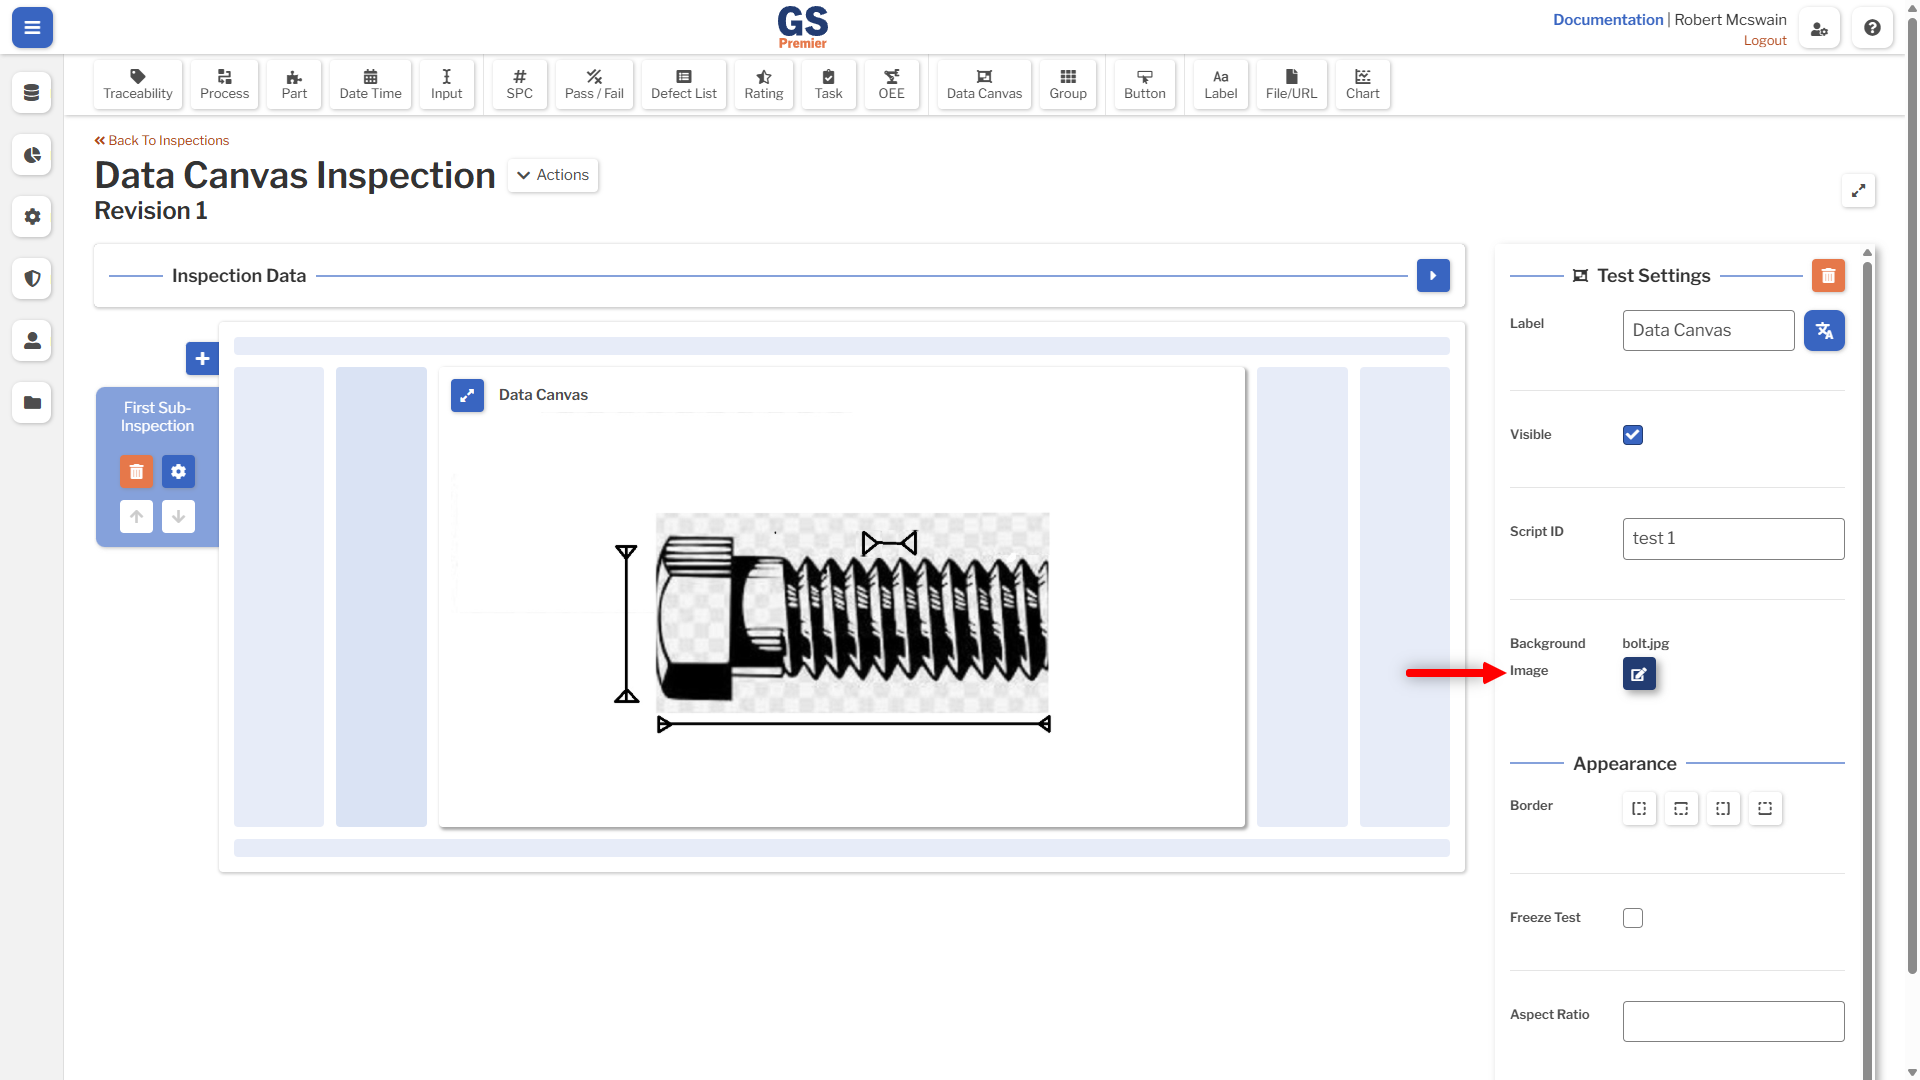Click Back To Inspections link

pos(162,141)
